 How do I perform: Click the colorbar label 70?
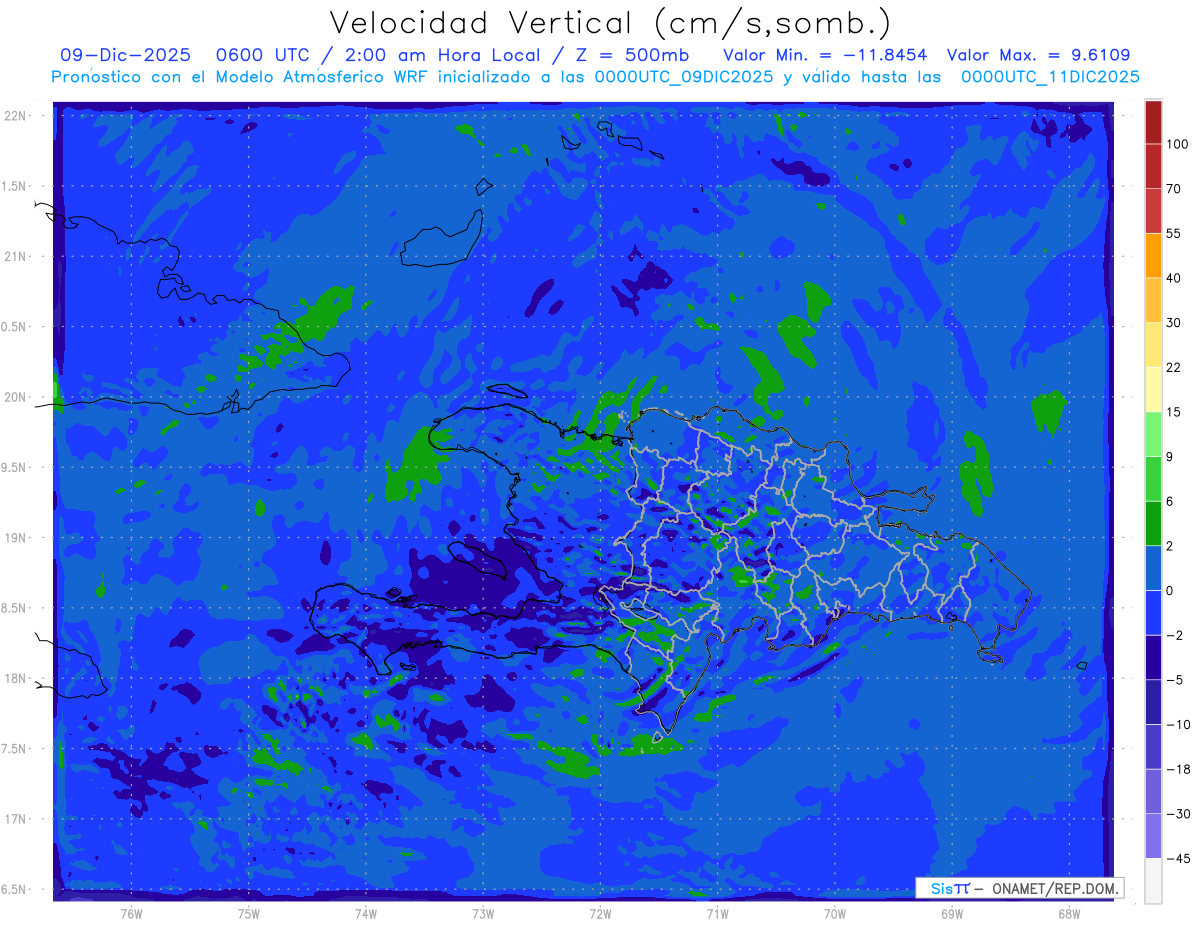tap(1174, 189)
